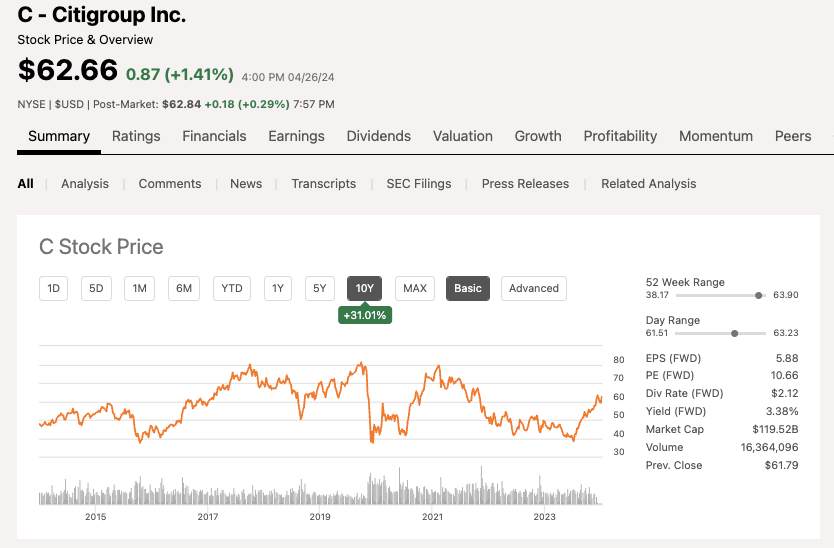The width and height of the screenshot is (834, 548).
Task: Open the Financials tab
Action: [214, 136]
